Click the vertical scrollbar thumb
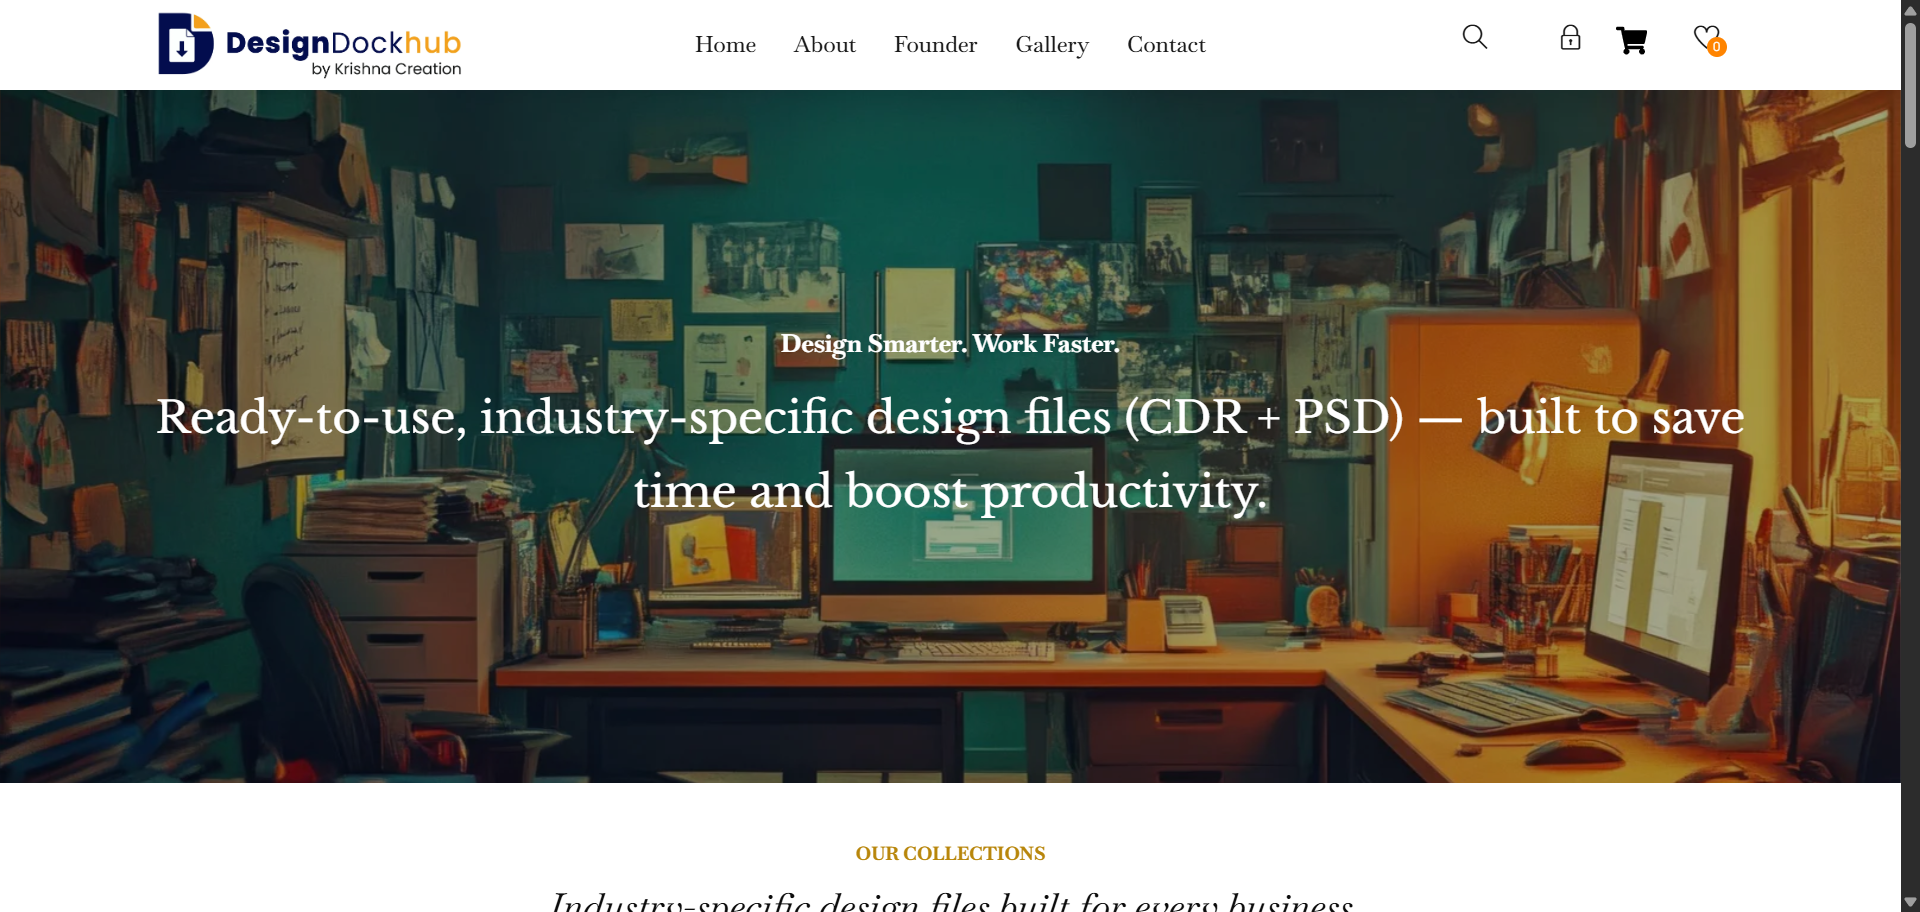This screenshot has height=912, width=1920. point(1910,85)
